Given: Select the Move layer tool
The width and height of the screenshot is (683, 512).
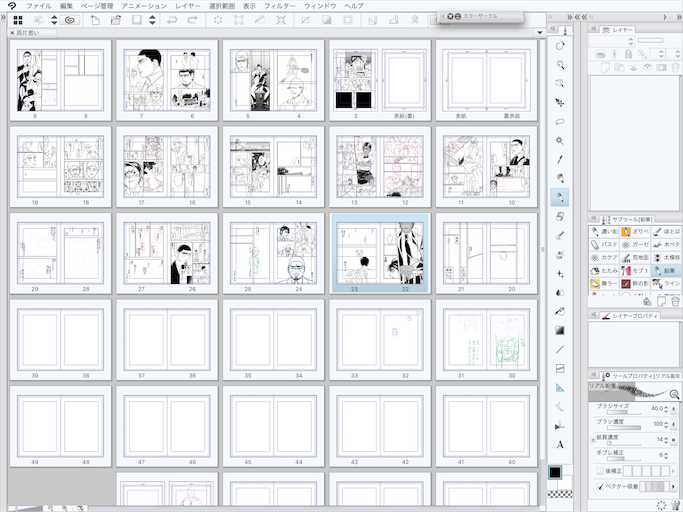Looking at the screenshot, I should click(x=560, y=102).
